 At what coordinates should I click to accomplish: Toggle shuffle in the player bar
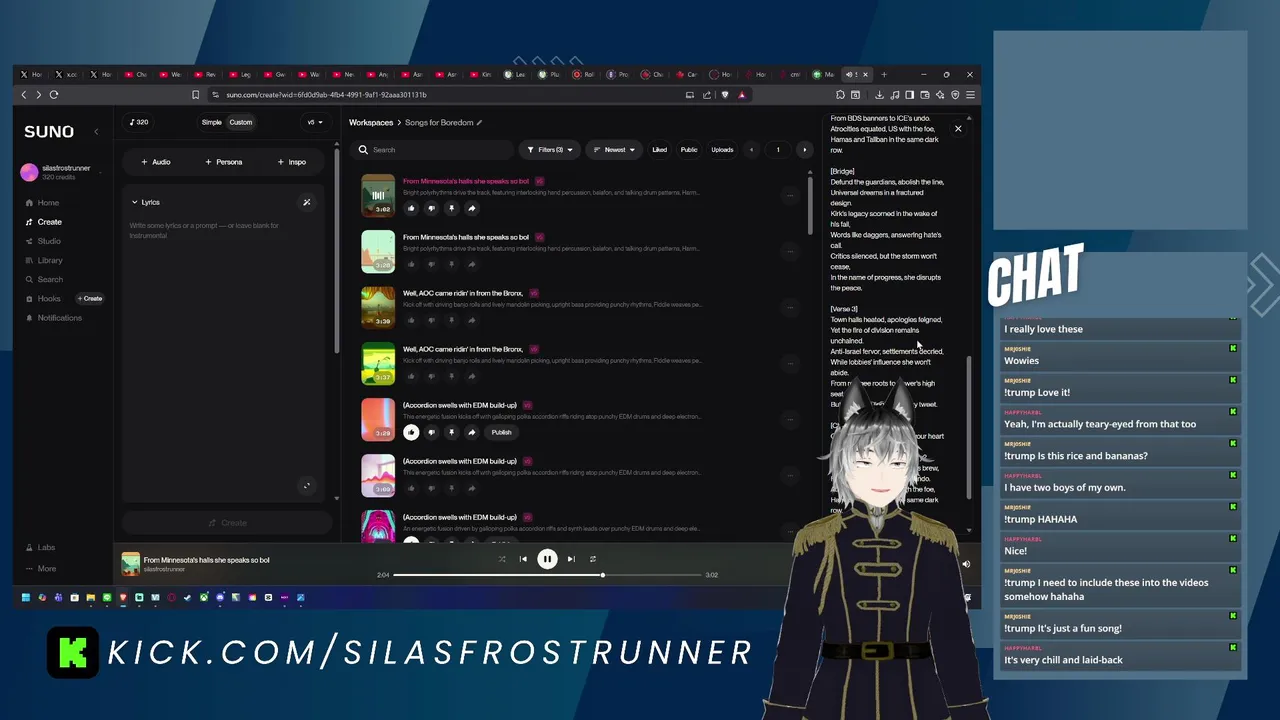coord(501,559)
